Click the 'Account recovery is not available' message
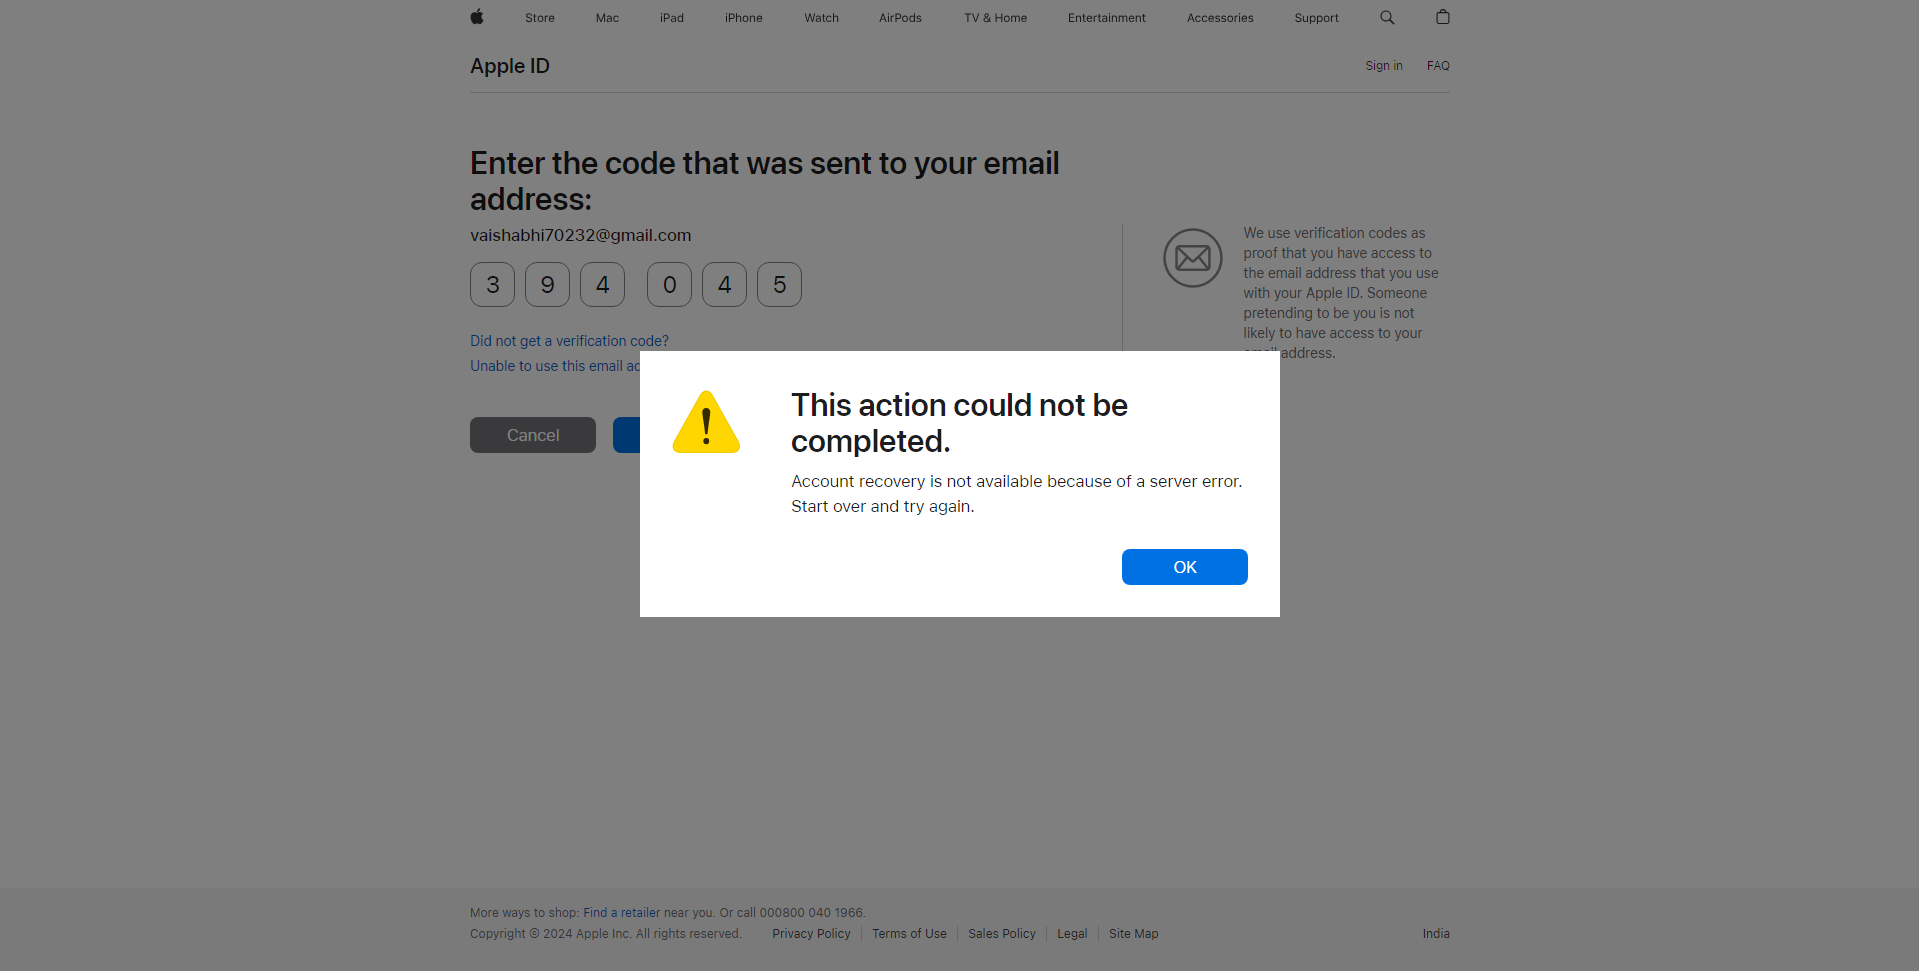 click(1017, 494)
